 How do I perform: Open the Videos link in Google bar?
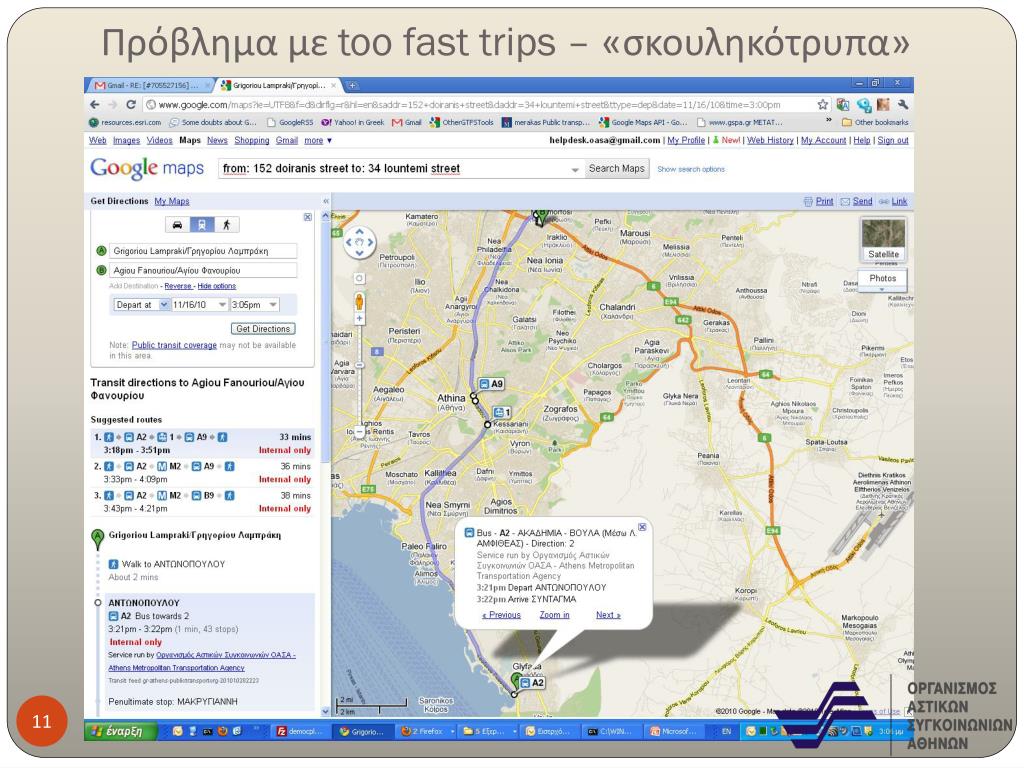159,140
